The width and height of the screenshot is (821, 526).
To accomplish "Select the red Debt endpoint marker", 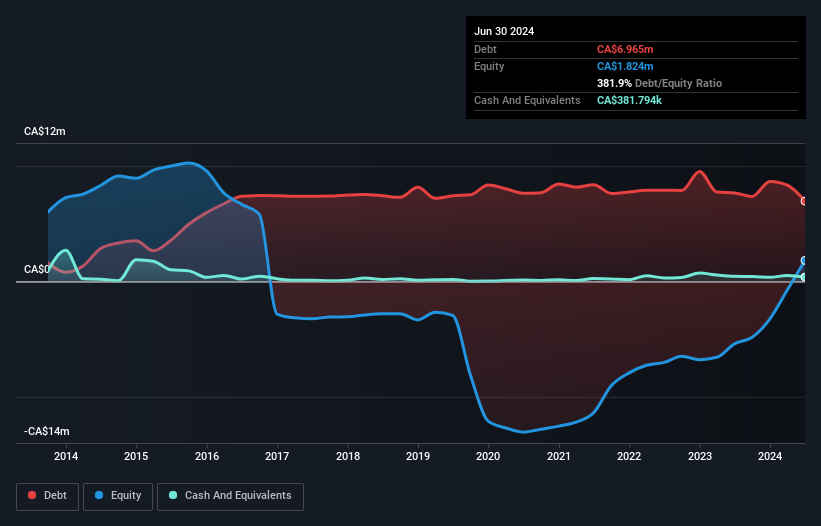I will pyautogui.click(x=804, y=201).
